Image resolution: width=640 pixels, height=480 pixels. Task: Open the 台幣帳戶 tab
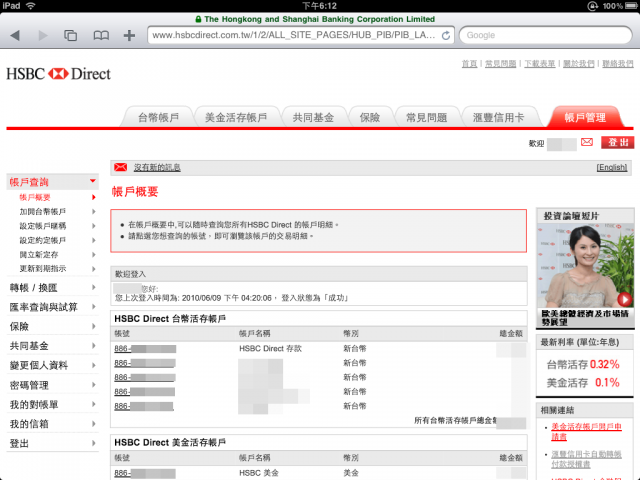(x=158, y=118)
